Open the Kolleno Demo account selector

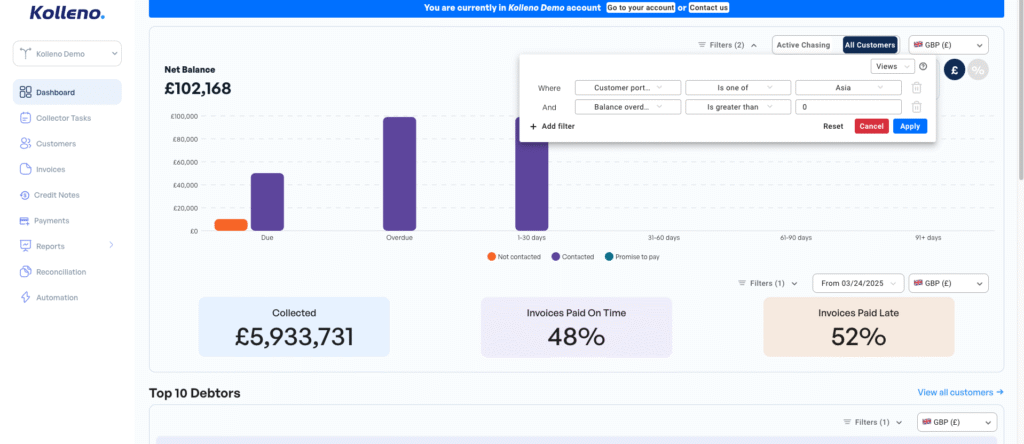pos(67,54)
